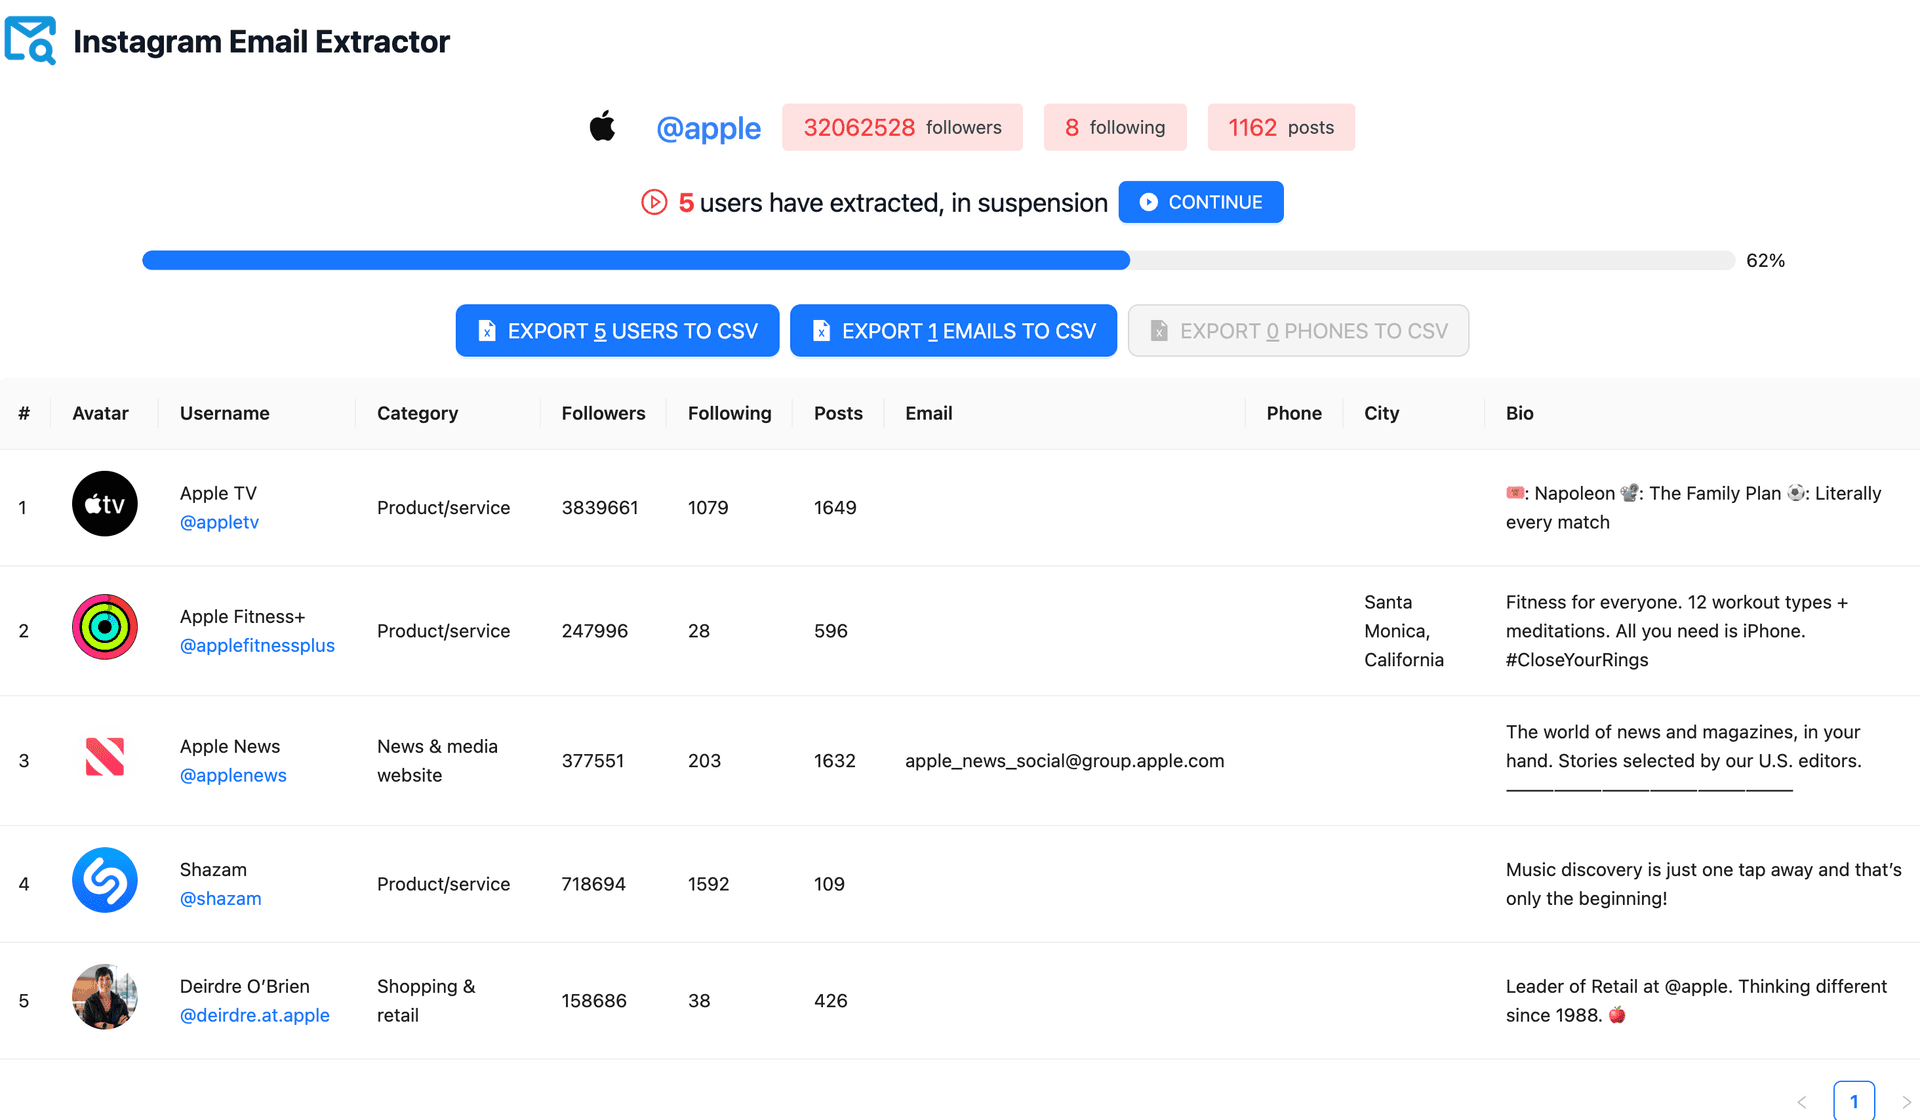Export 5 users to CSV

point(617,330)
